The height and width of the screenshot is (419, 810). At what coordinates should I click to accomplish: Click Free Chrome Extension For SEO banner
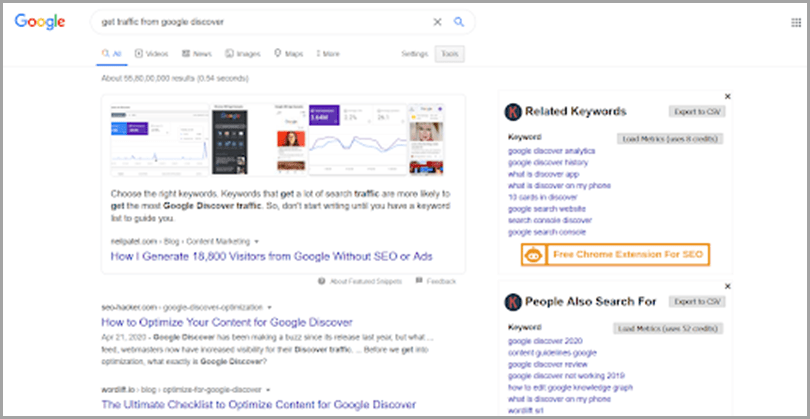click(615, 255)
